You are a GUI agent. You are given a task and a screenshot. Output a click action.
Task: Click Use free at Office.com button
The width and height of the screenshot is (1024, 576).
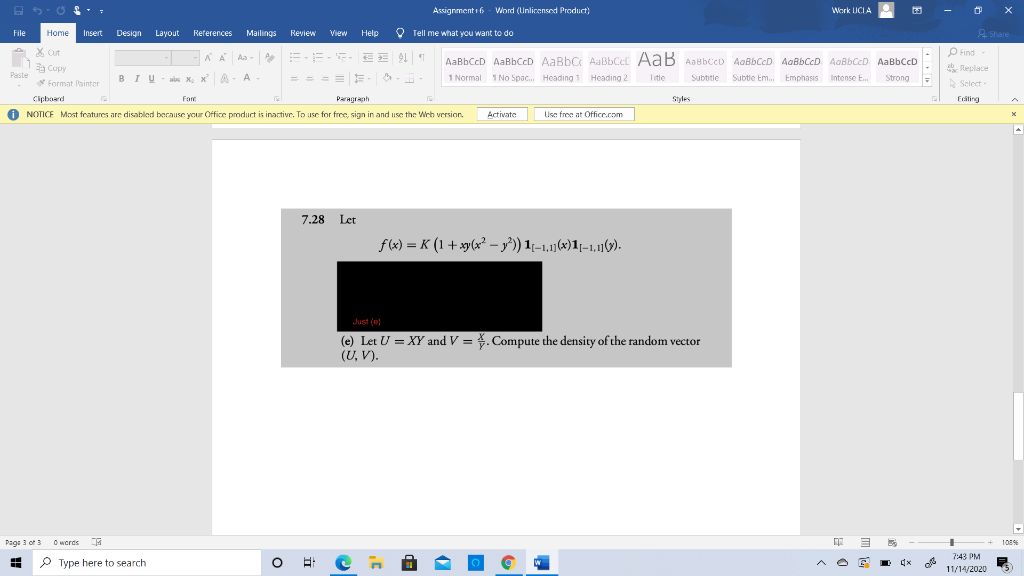coord(584,114)
